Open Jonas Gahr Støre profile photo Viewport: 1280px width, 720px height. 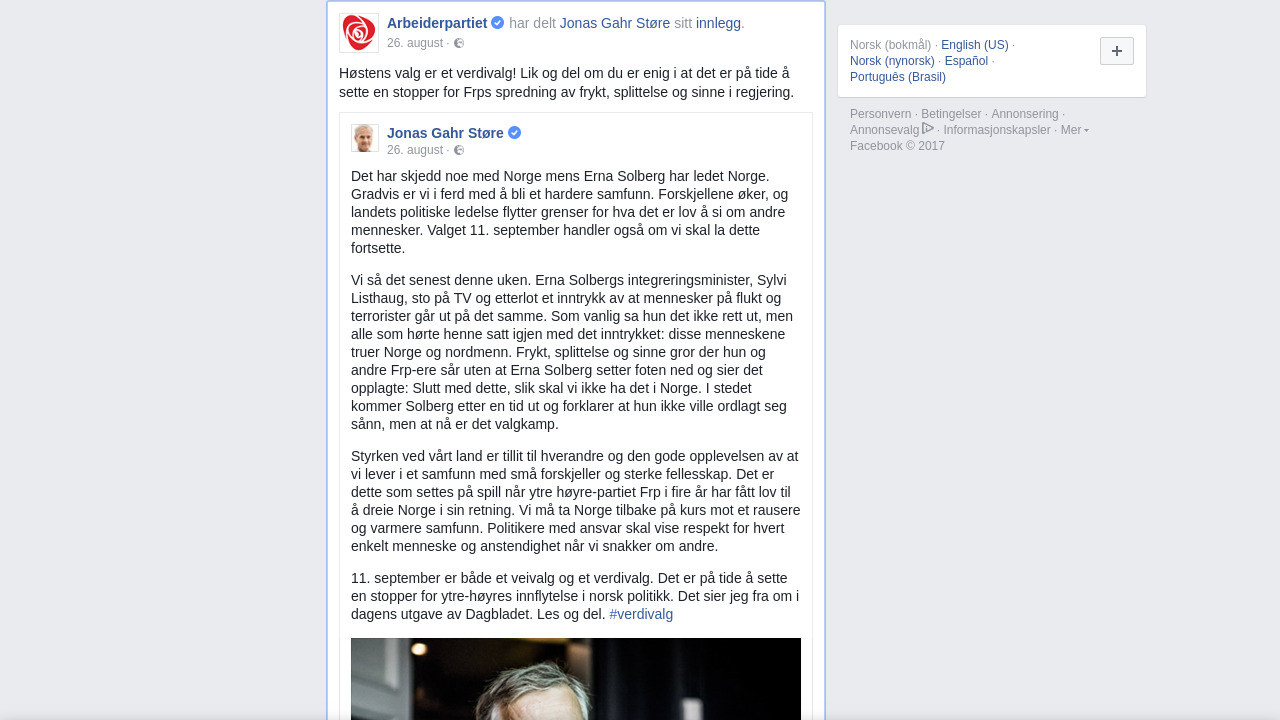[x=365, y=138]
